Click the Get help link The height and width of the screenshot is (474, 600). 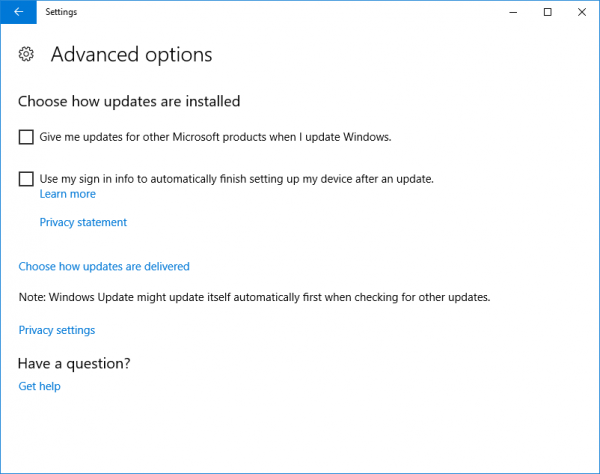(x=40, y=386)
